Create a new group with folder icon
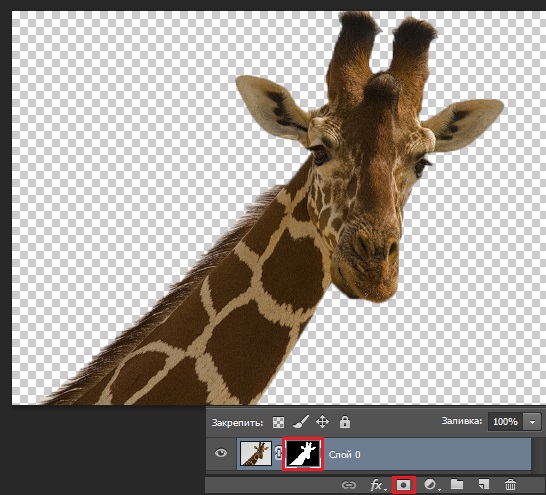 457,484
